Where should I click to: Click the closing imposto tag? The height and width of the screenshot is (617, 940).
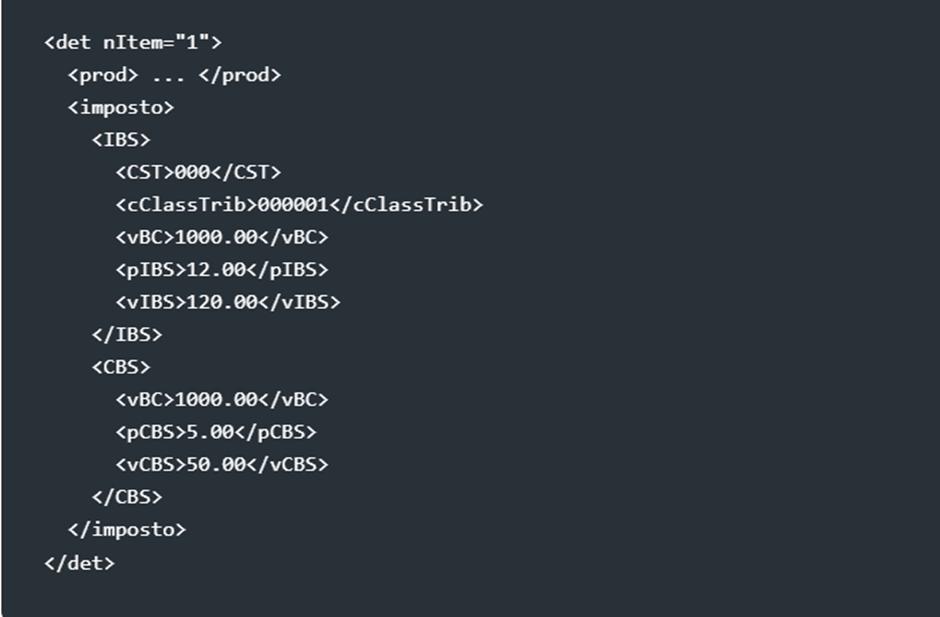tap(126, 529)
